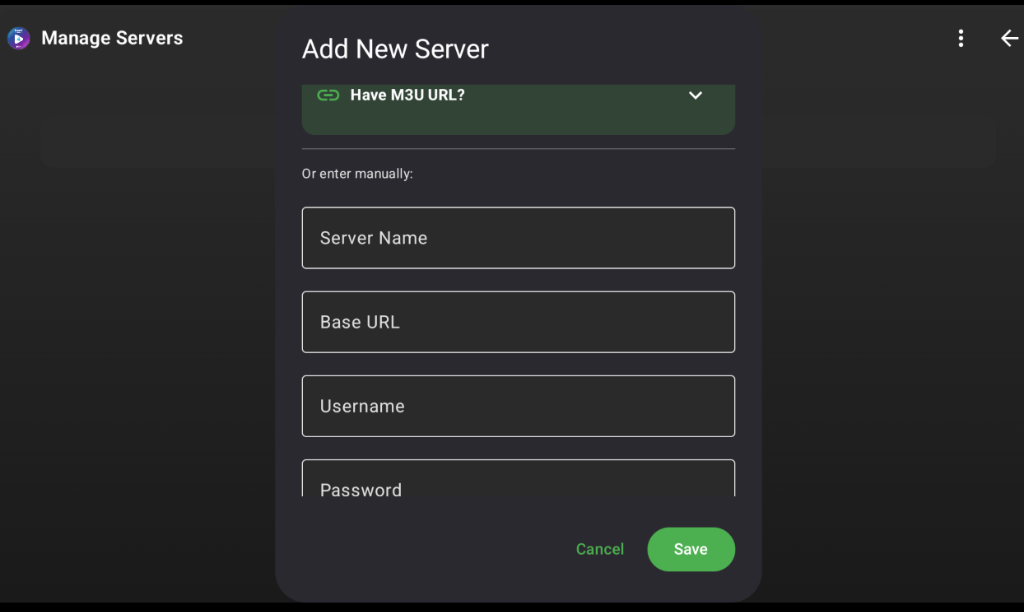Viewport: 1024px width, 612px height.
Task: Focus the Username field
Action: (518, 406)
